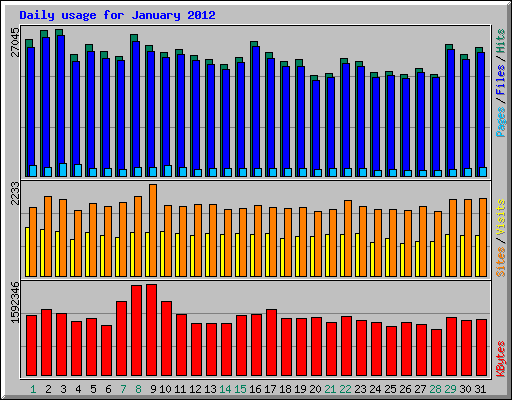Click day 28 on the x-axis
This screenshot has width=512, height=400.
click(x=435, y=389)
